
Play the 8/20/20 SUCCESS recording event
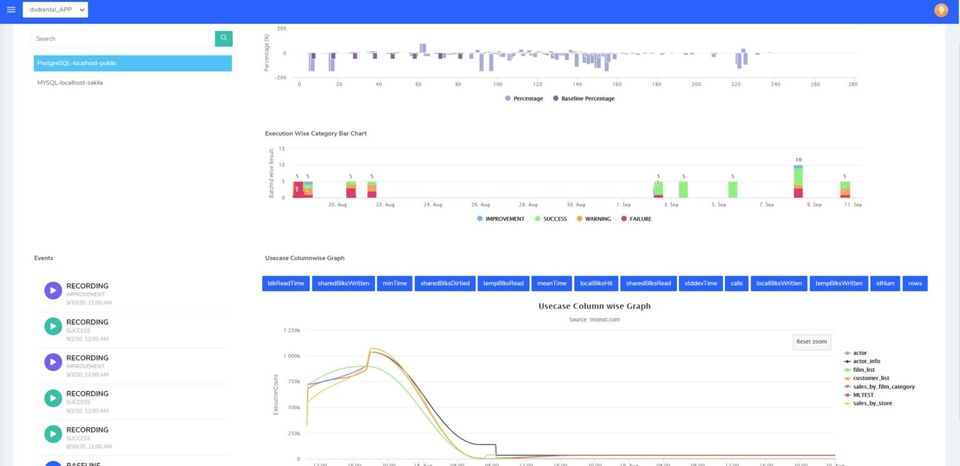tap(53, 434)
